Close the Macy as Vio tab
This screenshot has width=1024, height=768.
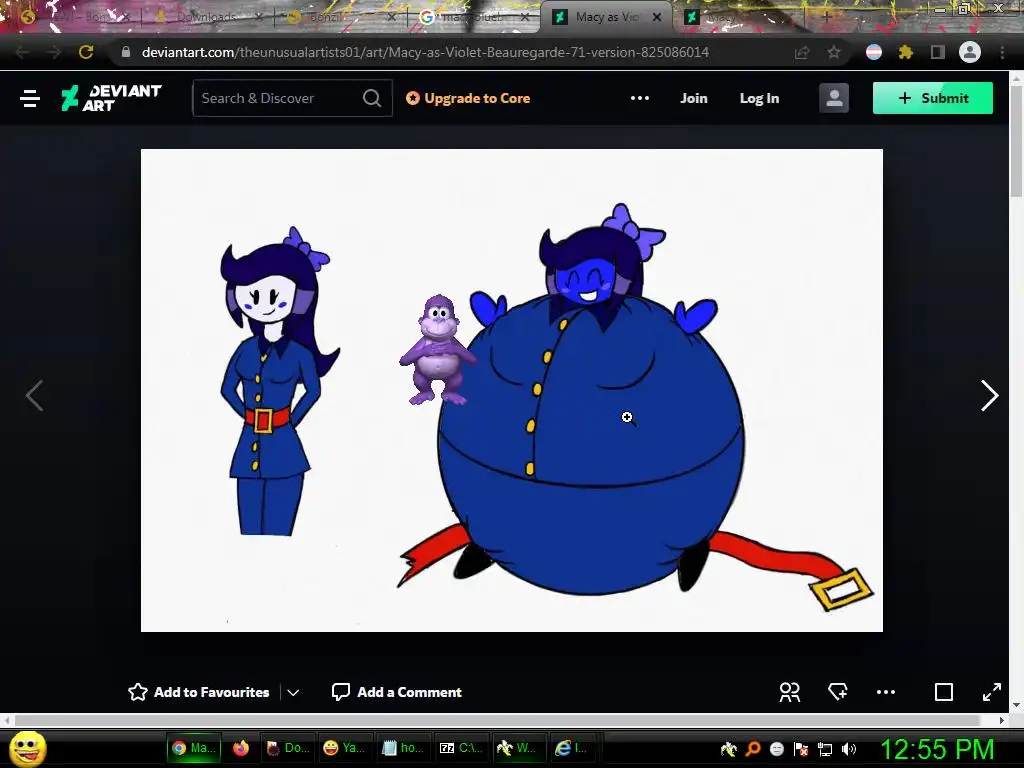(x=657, y=17)
